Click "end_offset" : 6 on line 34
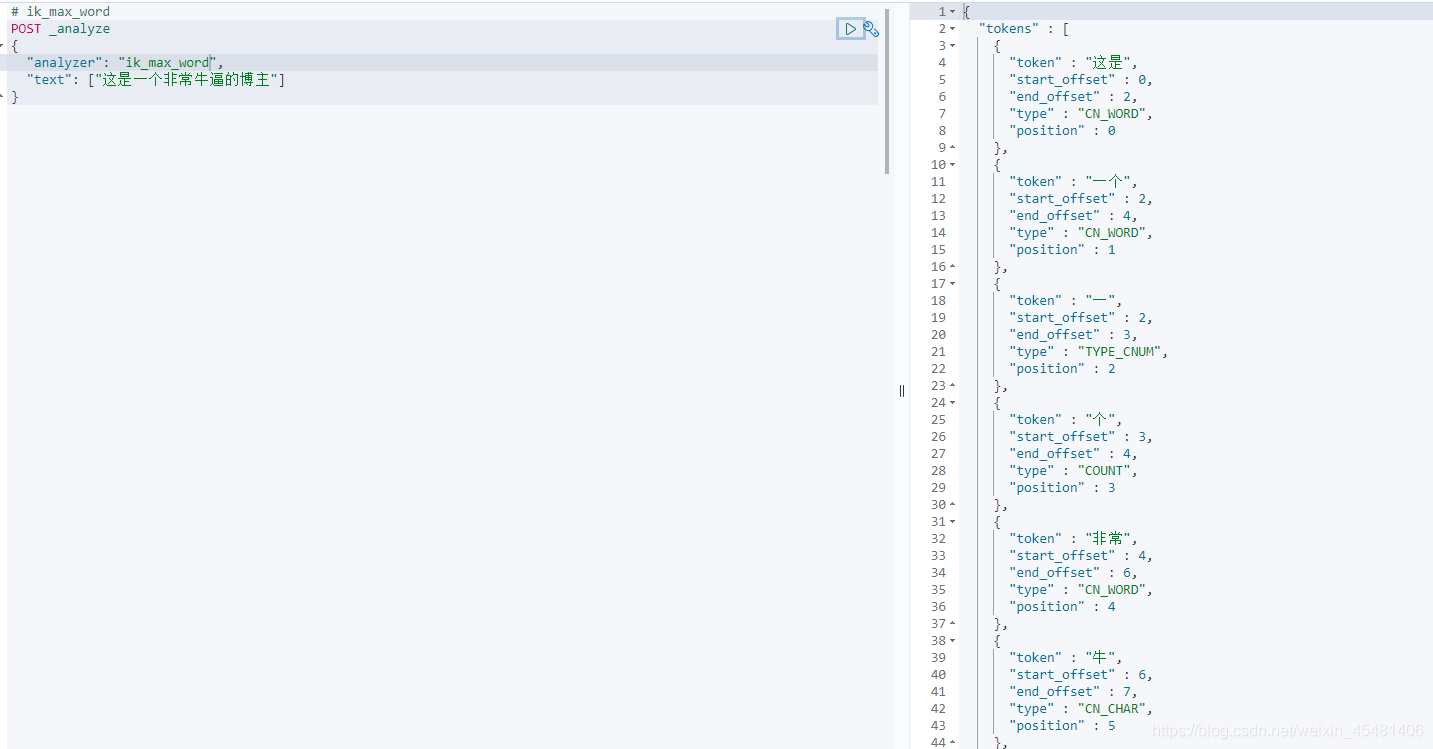Image resolution: width=1433 pixels, height=749 pixels. click(1073, 573)
